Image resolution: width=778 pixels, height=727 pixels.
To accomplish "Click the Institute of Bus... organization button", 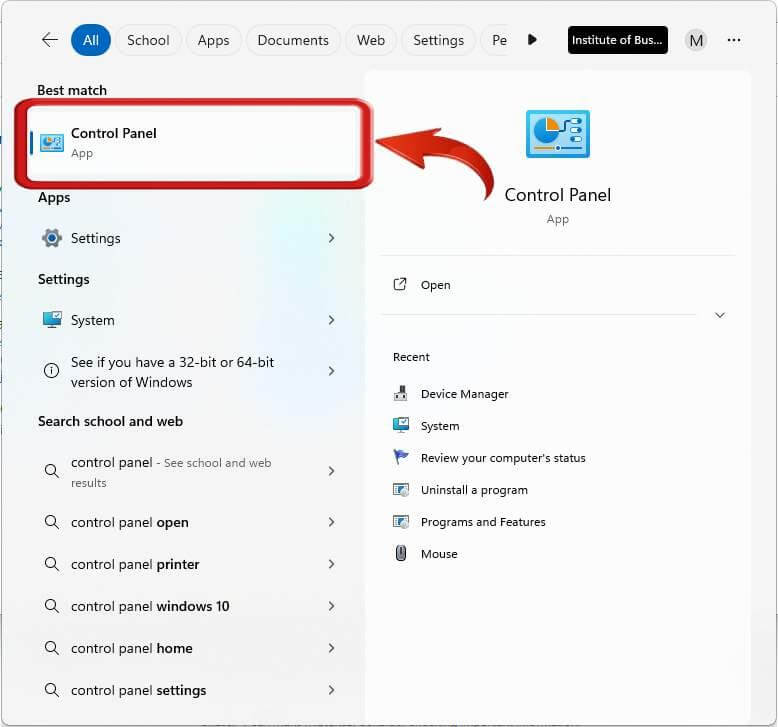I will [617, 40].
